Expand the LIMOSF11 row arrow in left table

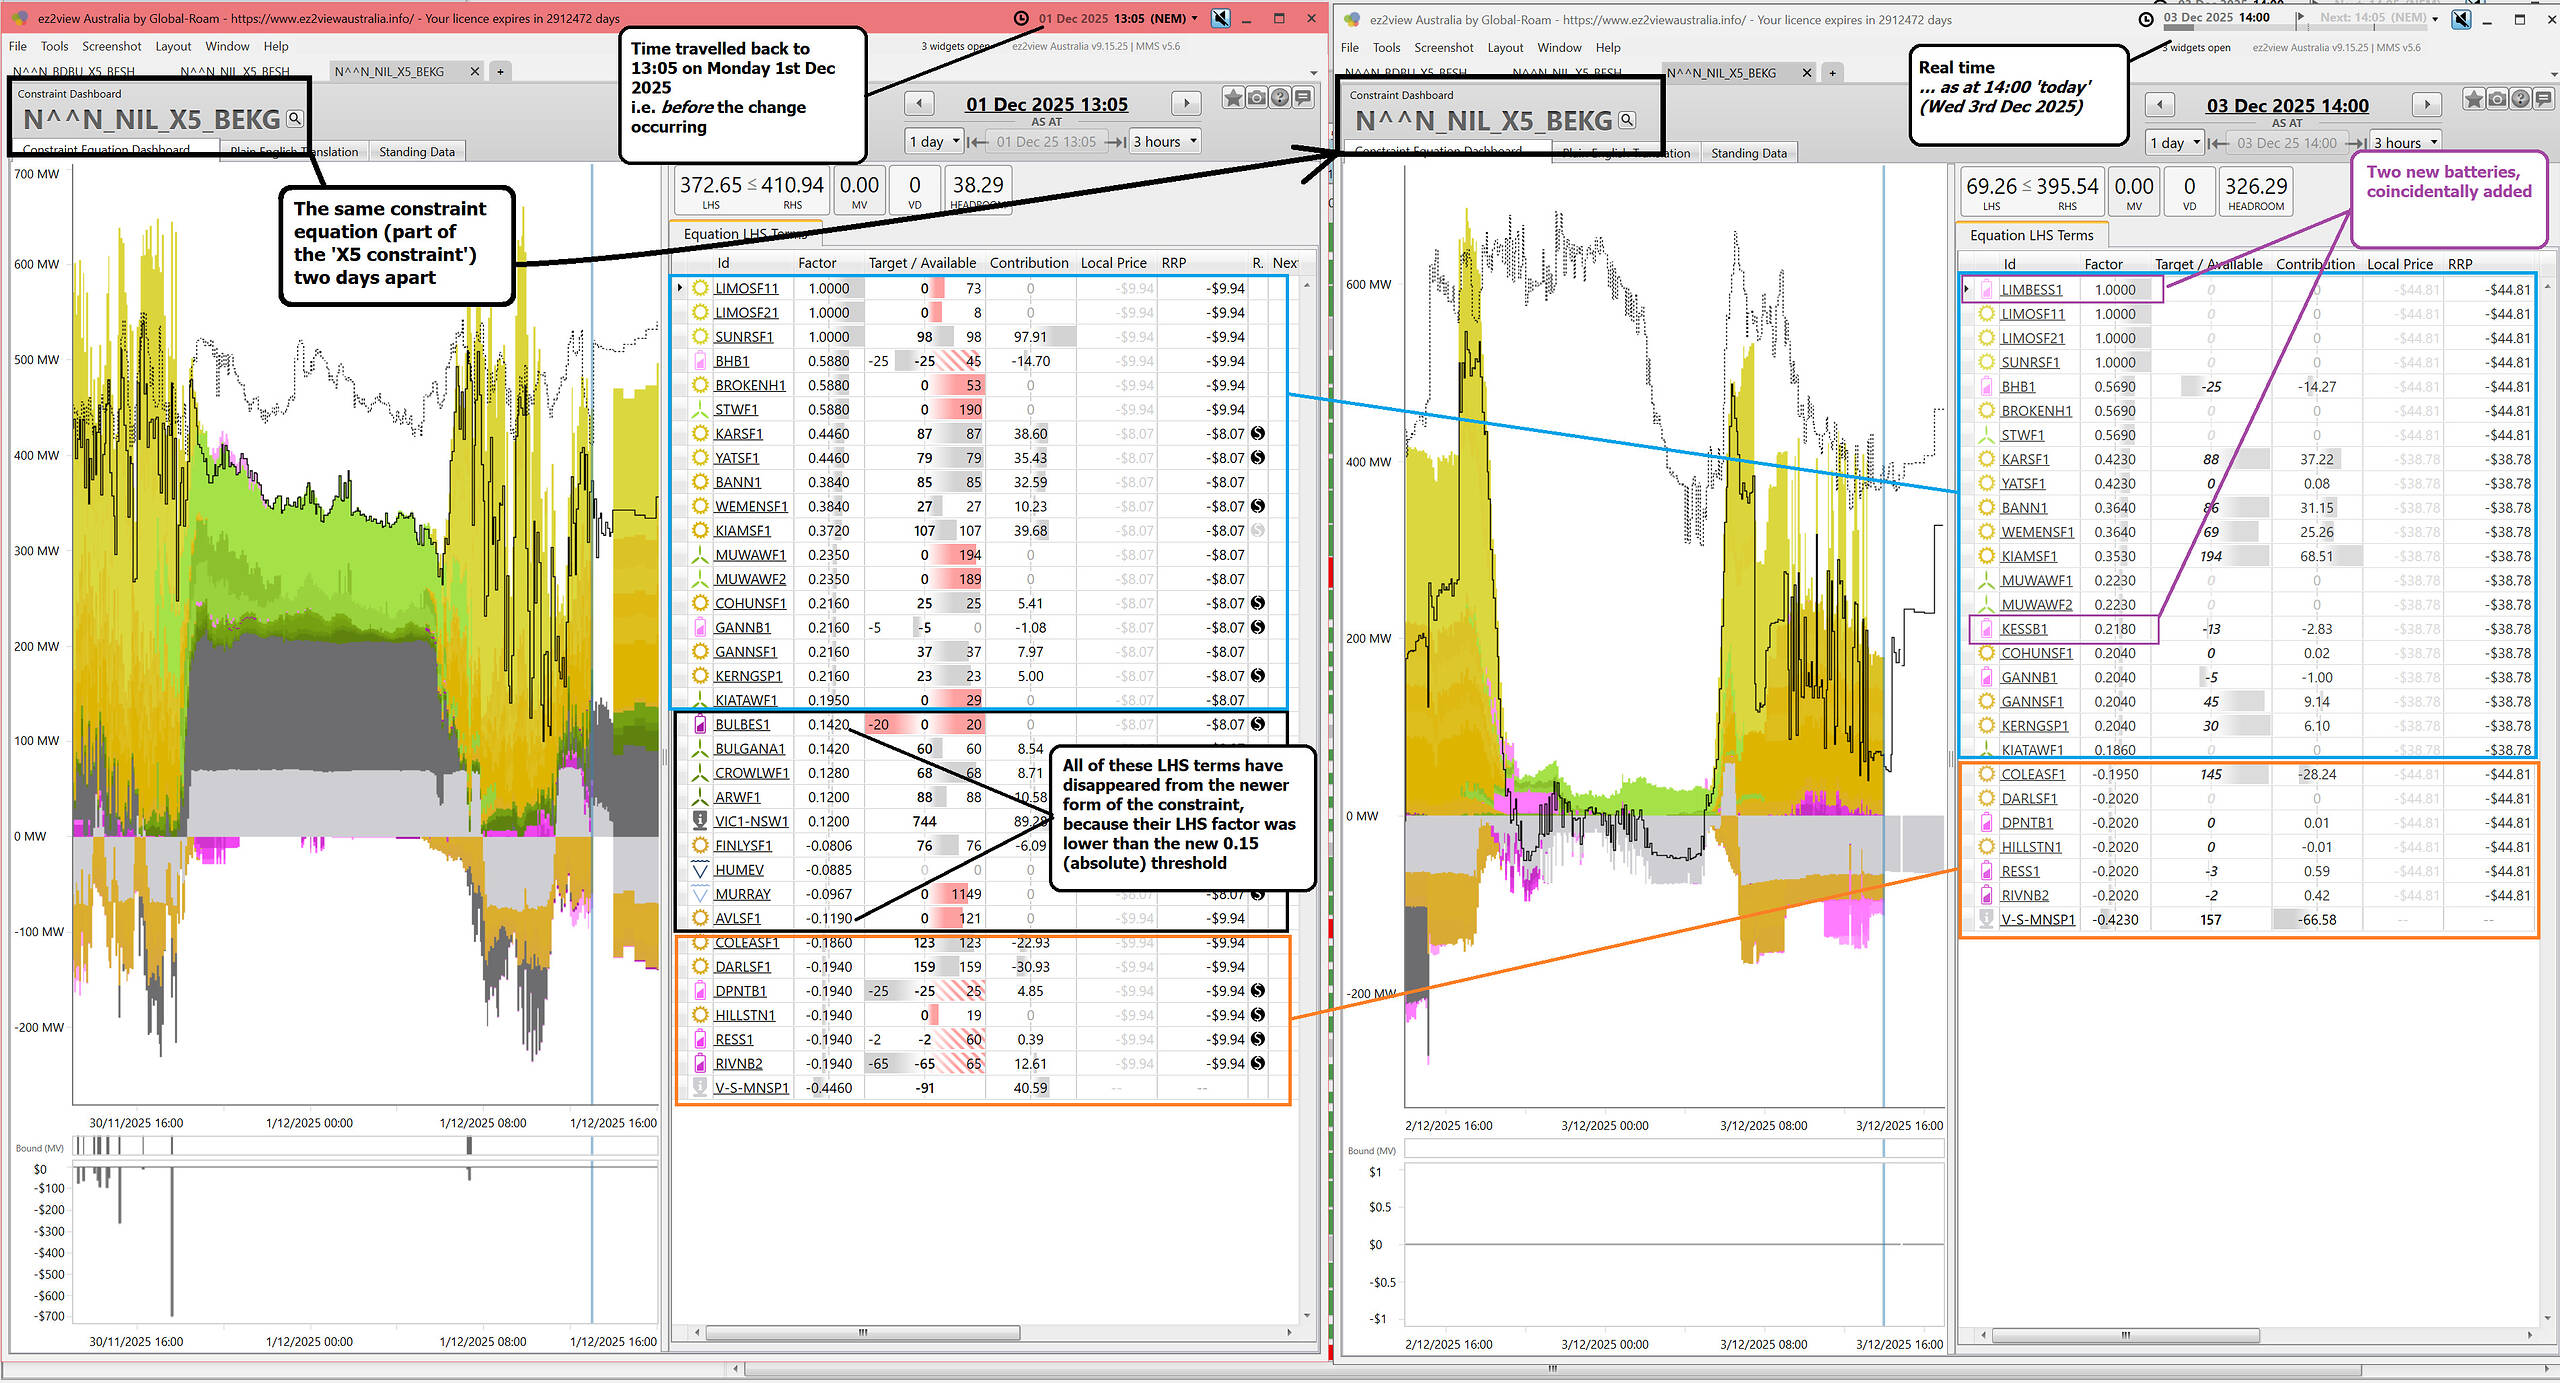point(680,288)
